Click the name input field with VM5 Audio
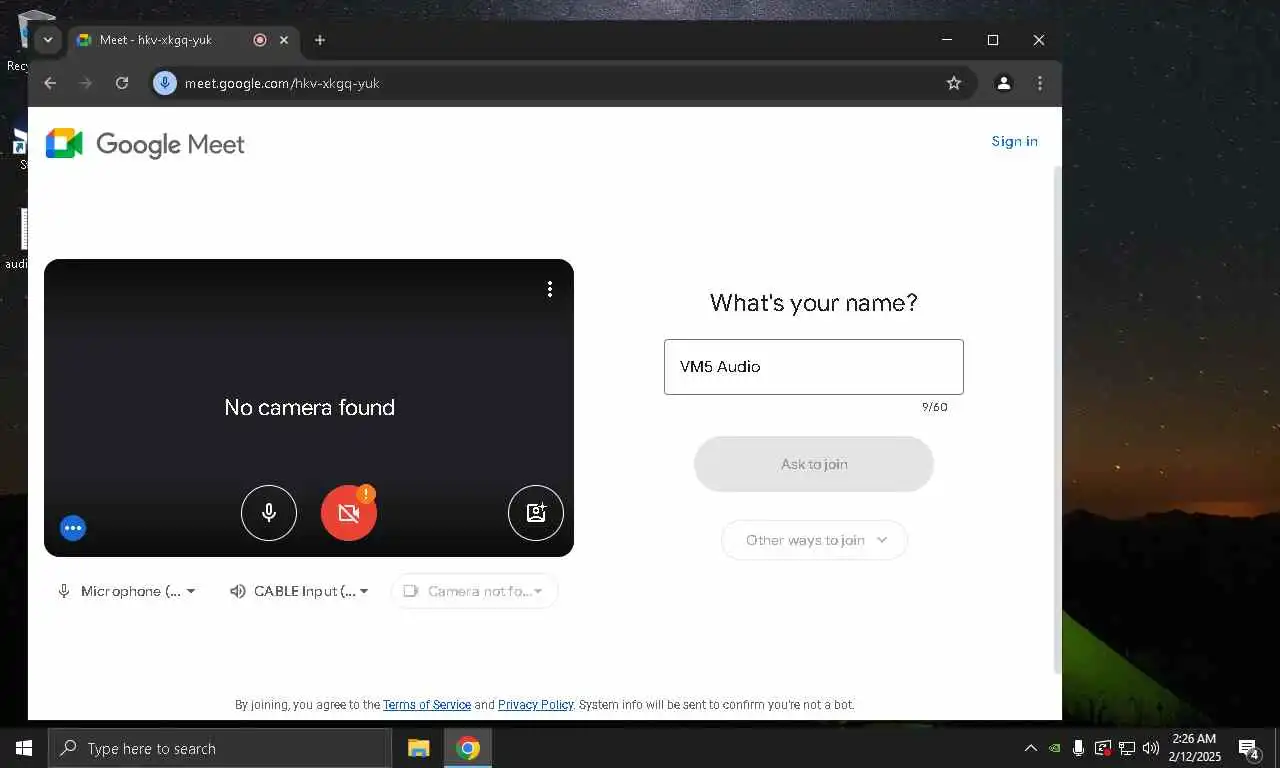Image resolution: width=1280 pixels, height=768 pixels. coord(814,367)
